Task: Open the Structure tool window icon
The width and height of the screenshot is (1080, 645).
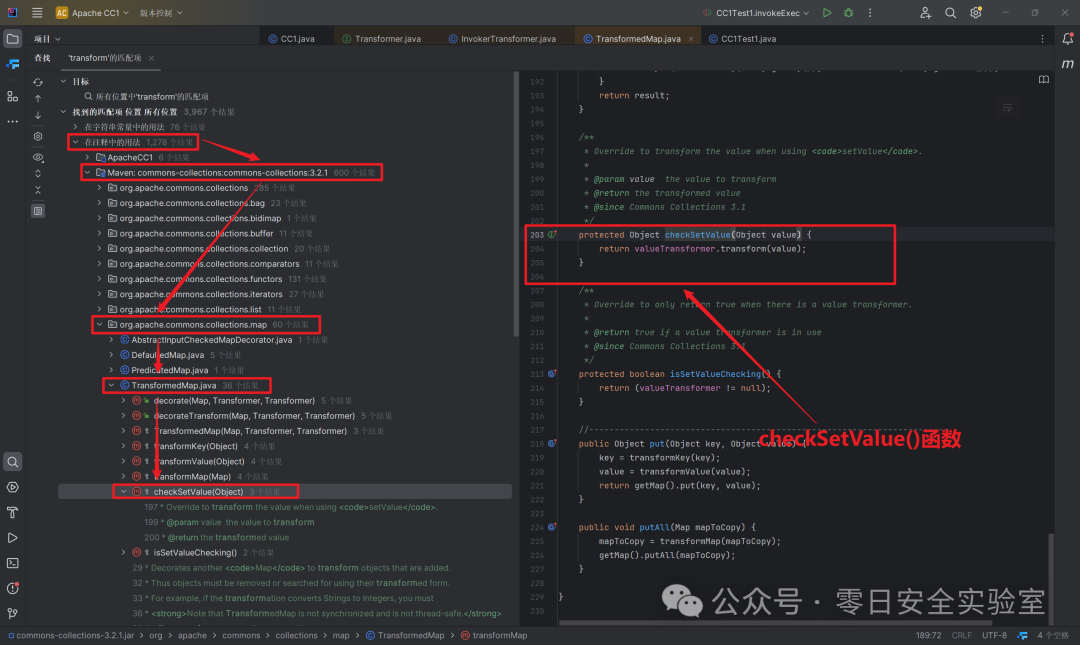Action: point(12,96)
